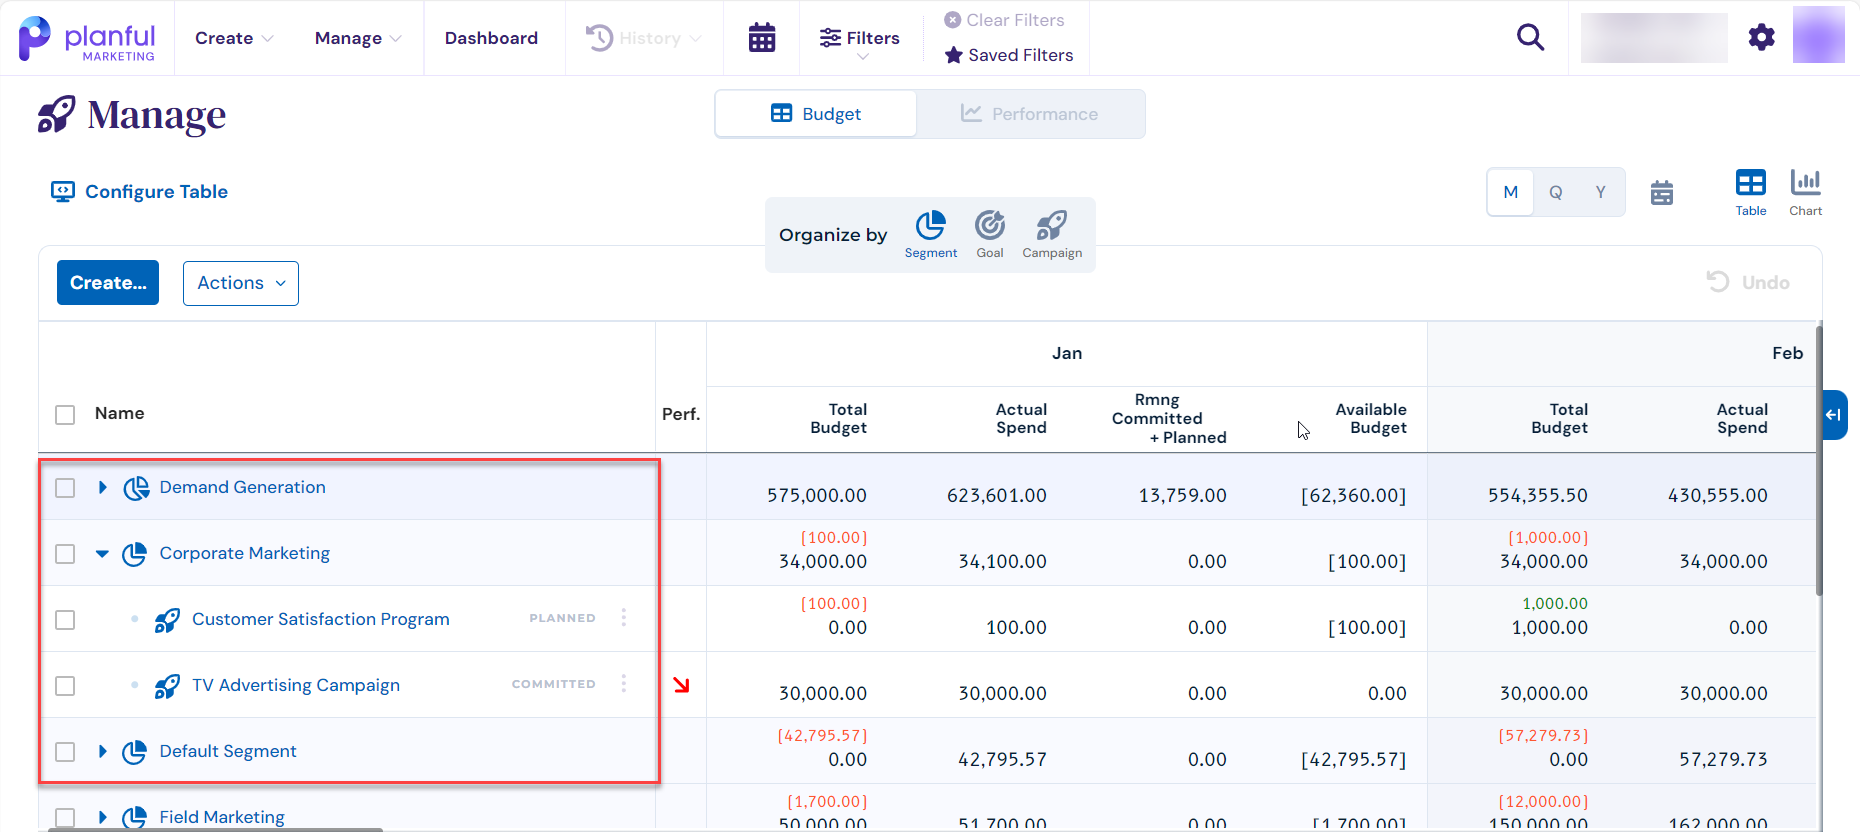Check the TV Advertising Campaign checkbox
Viewport: 1860px width, 832px height.
(65, 686)
